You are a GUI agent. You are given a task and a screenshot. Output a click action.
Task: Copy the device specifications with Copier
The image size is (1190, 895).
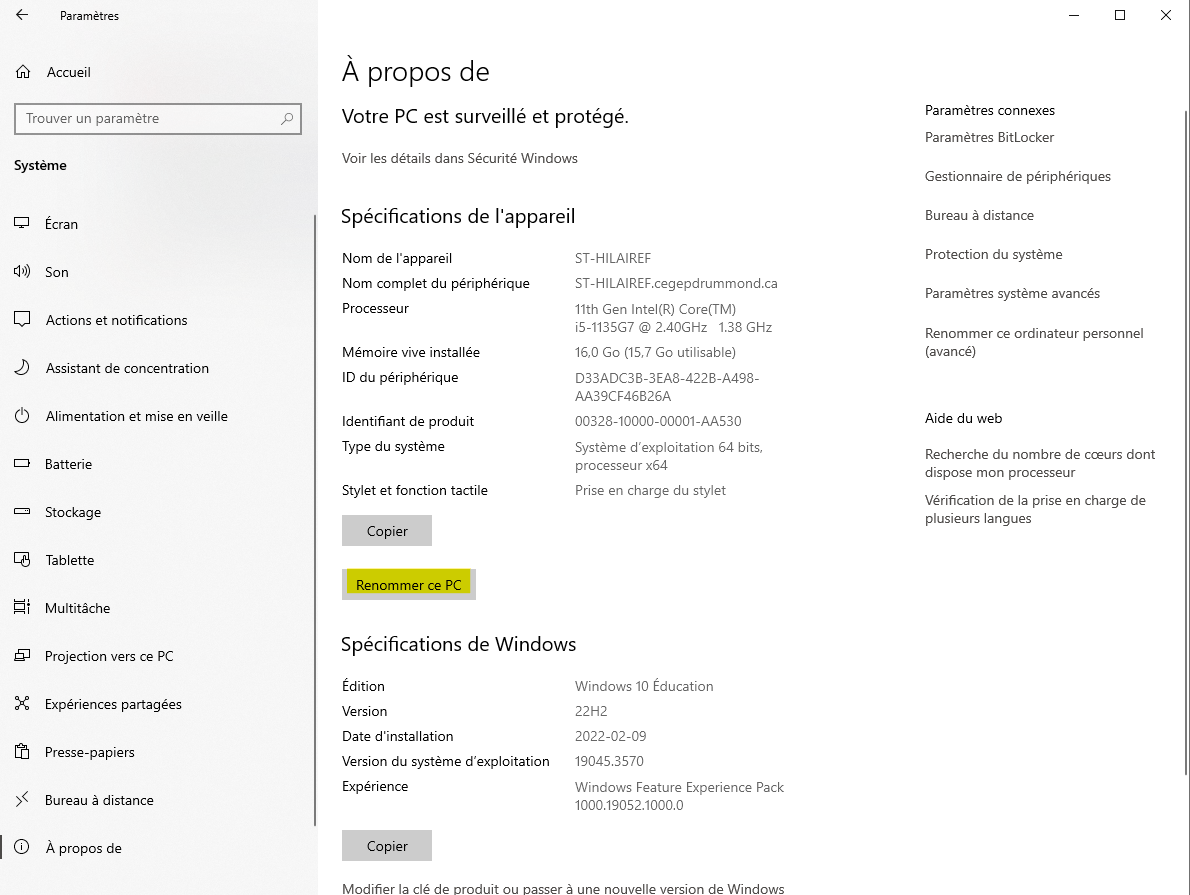coord(386,530)
